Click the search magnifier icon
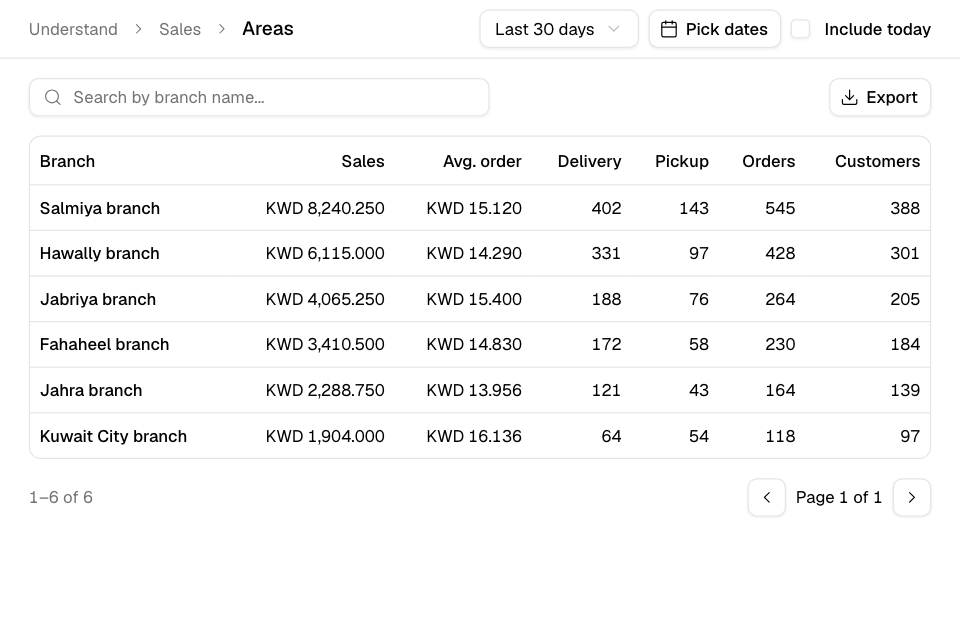 click(x=53, y=97)
